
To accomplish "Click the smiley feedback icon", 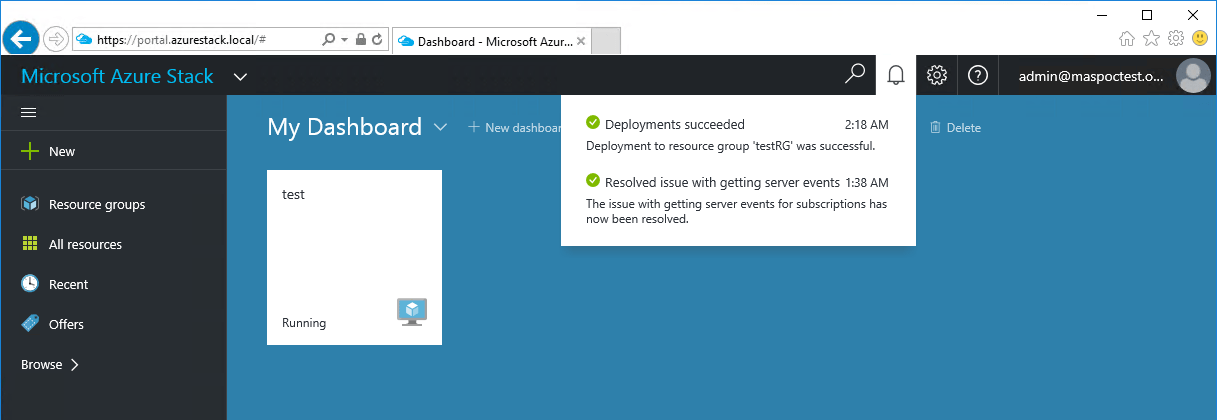I will [1200, 38].
